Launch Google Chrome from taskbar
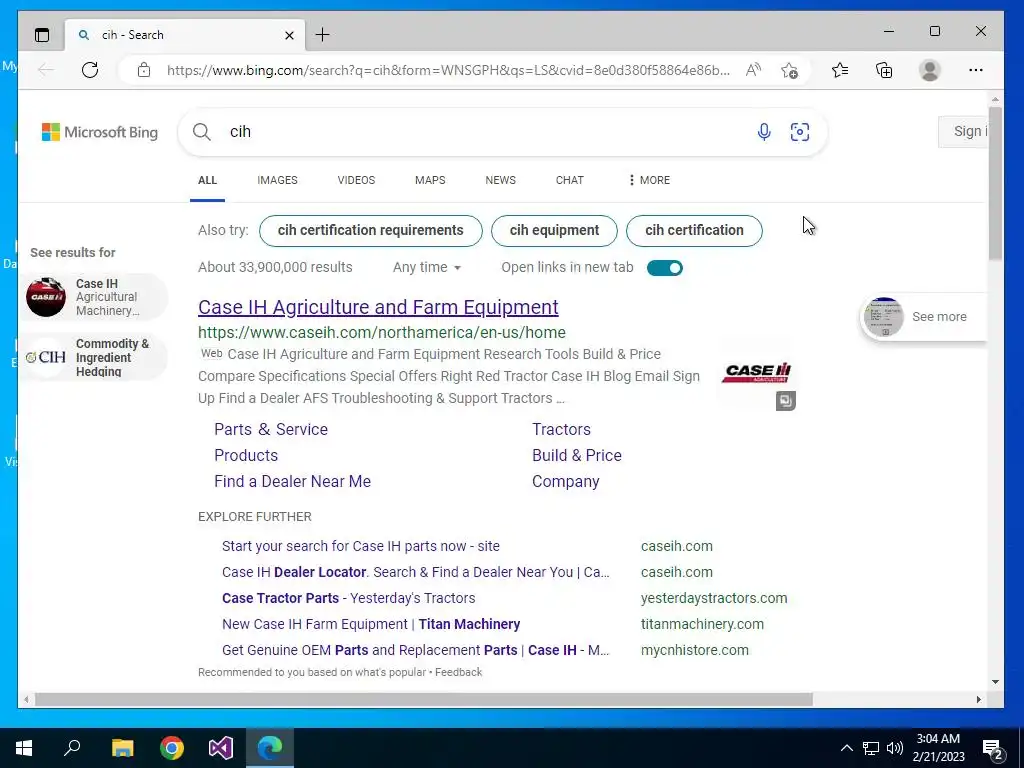1024x768 pixels. (x=172, y=748)
